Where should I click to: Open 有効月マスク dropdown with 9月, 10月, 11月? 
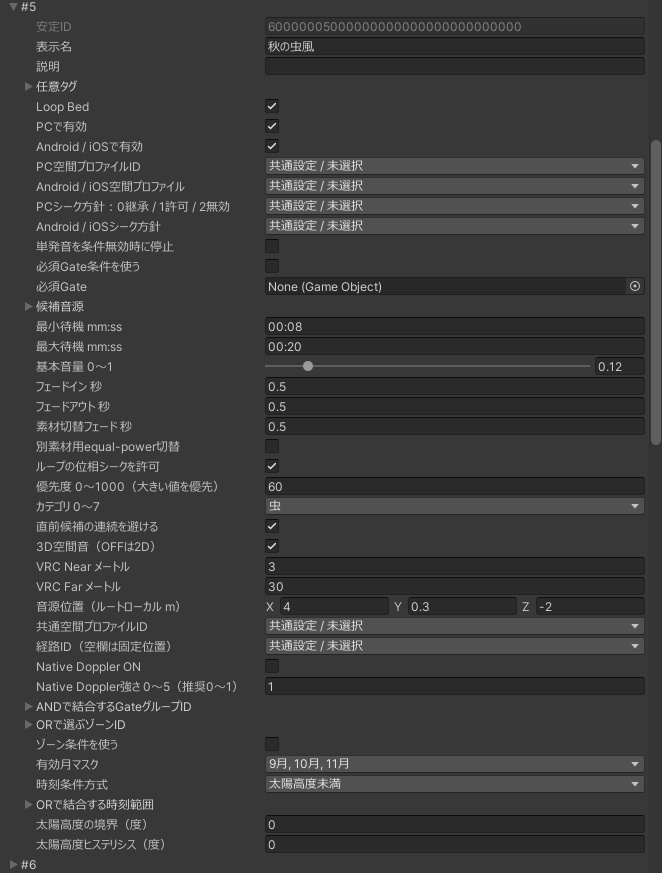coord(454,764)
